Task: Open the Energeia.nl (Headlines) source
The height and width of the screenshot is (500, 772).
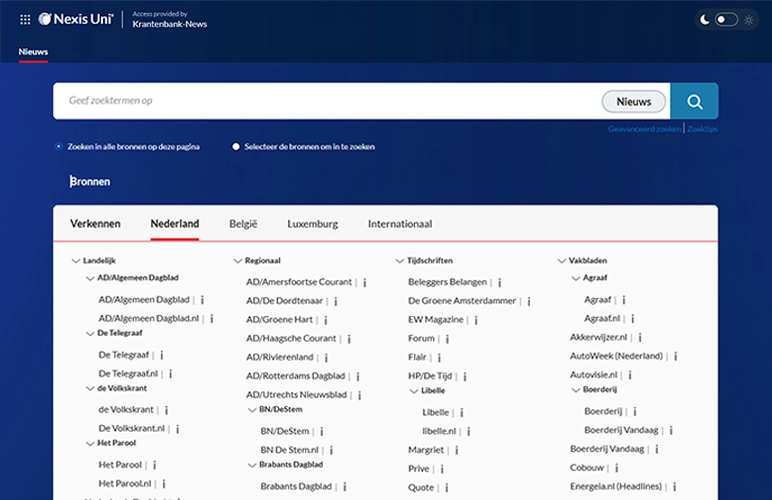Action: pyautogui.click(x=615, y=487)
